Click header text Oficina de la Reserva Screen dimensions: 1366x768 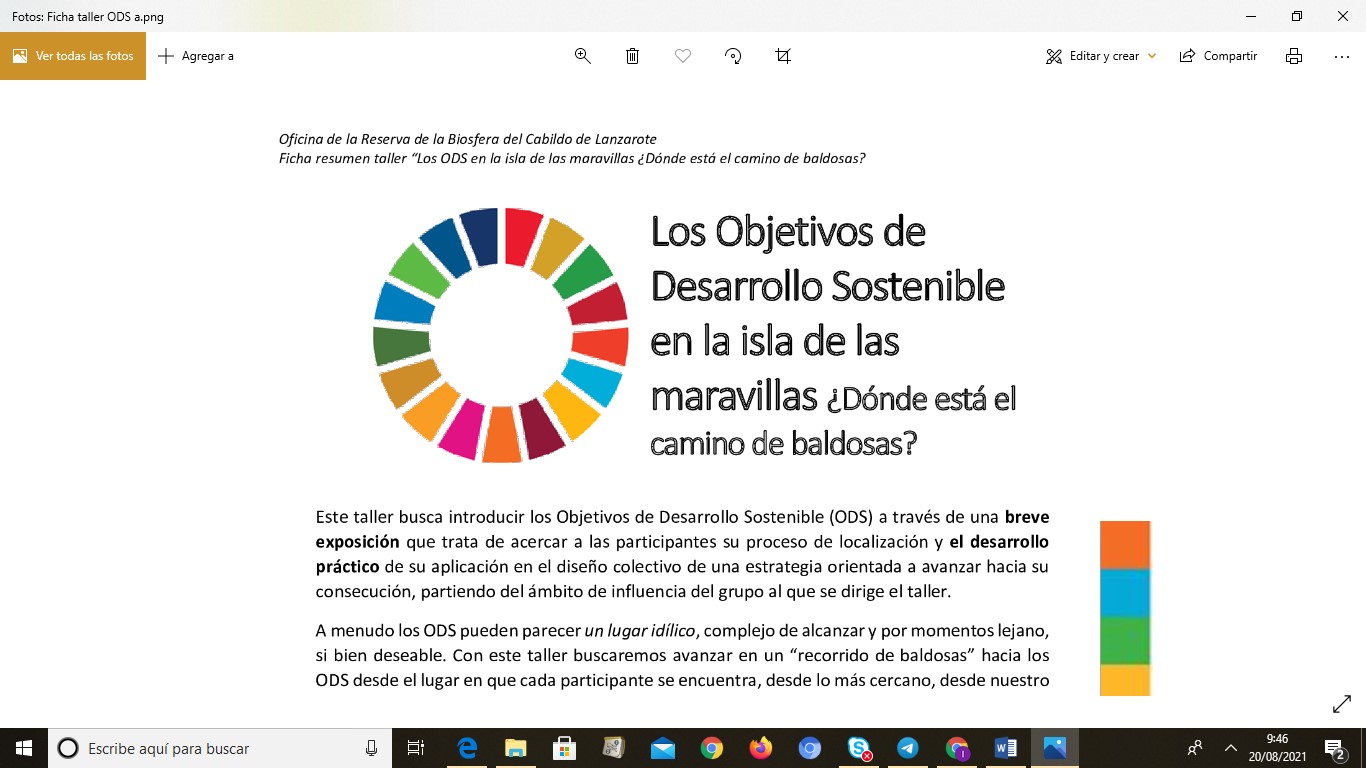pyautogui.click(x=351, y=139)
